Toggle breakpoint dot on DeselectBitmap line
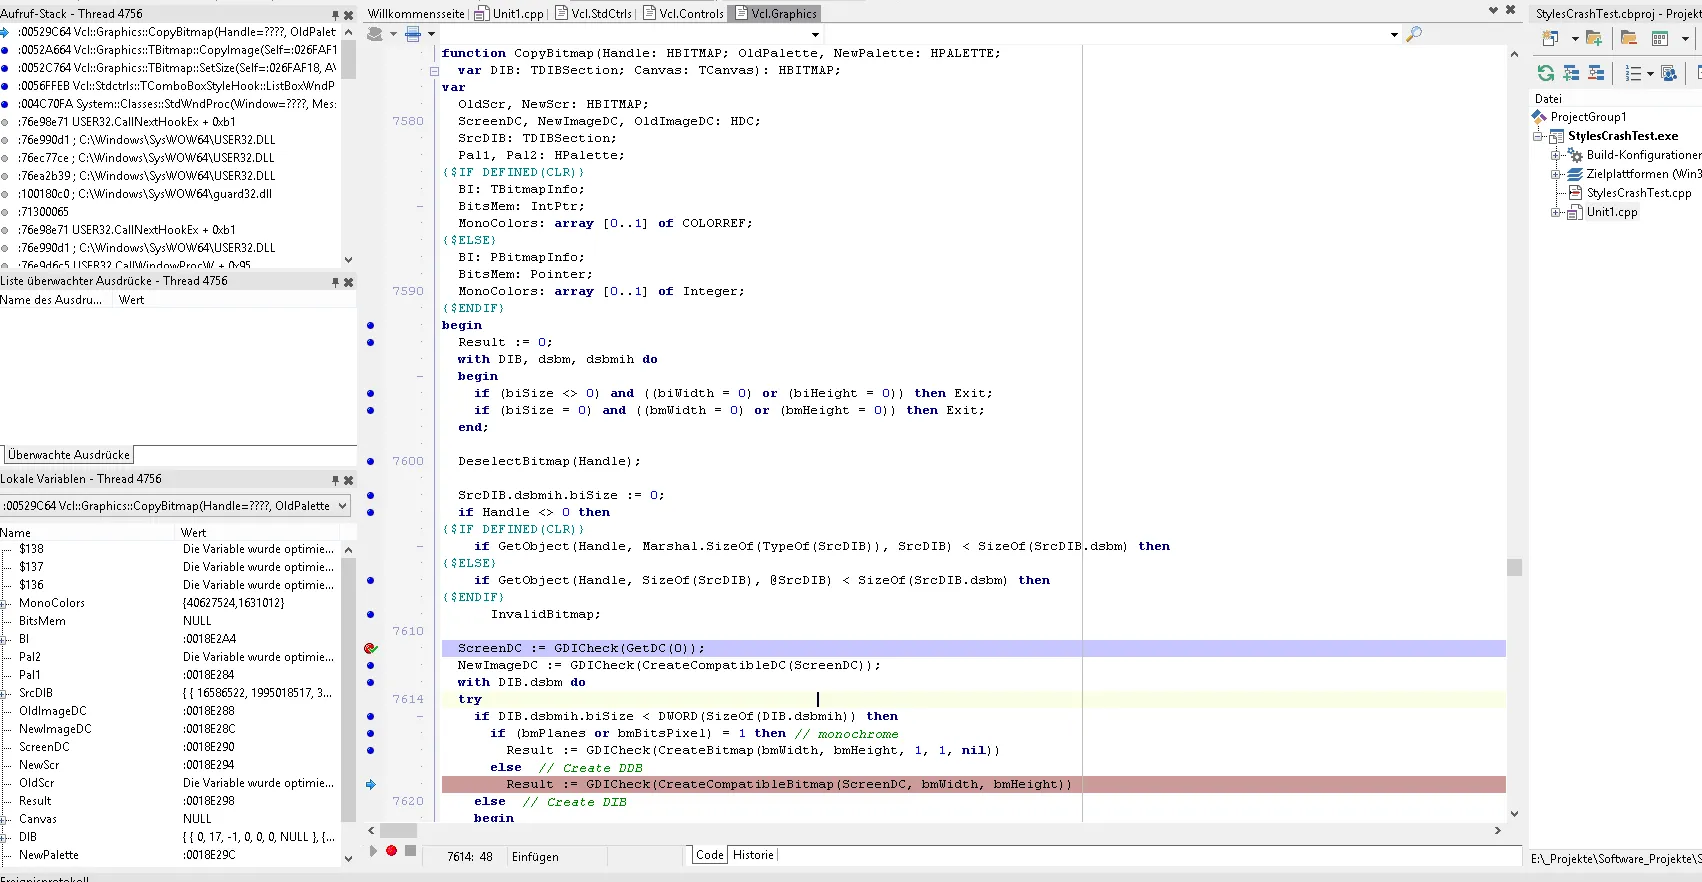Screen dimensions: 1702x882 point(370,461)
